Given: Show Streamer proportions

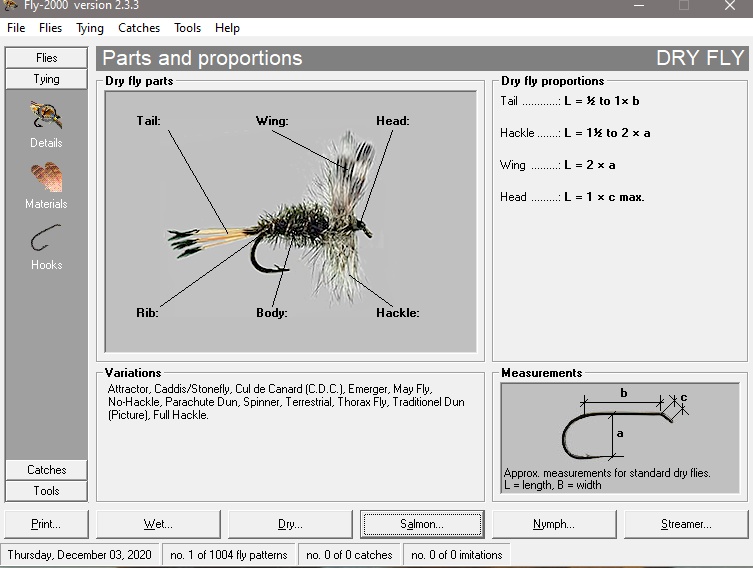Looking at the screenshot, I should point(686,524).
